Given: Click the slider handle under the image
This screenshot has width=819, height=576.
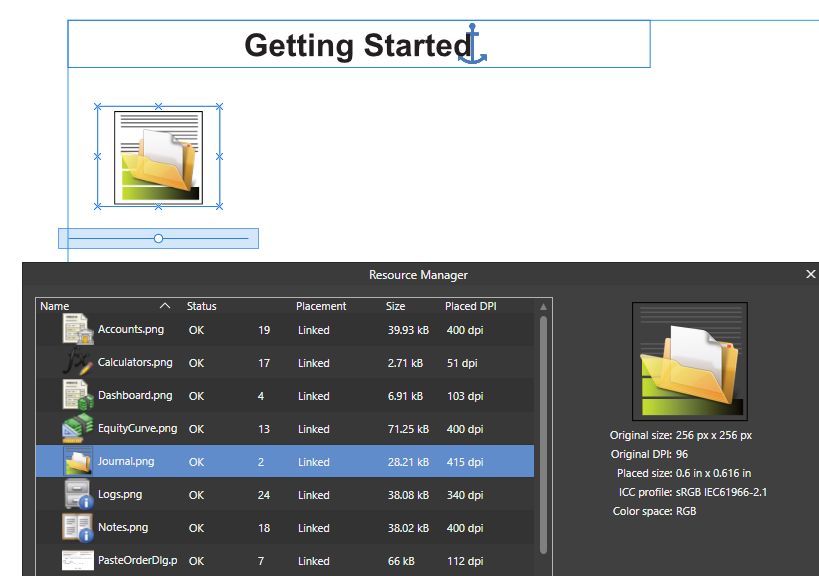Looking at the screenshot, I should (158, 239).
